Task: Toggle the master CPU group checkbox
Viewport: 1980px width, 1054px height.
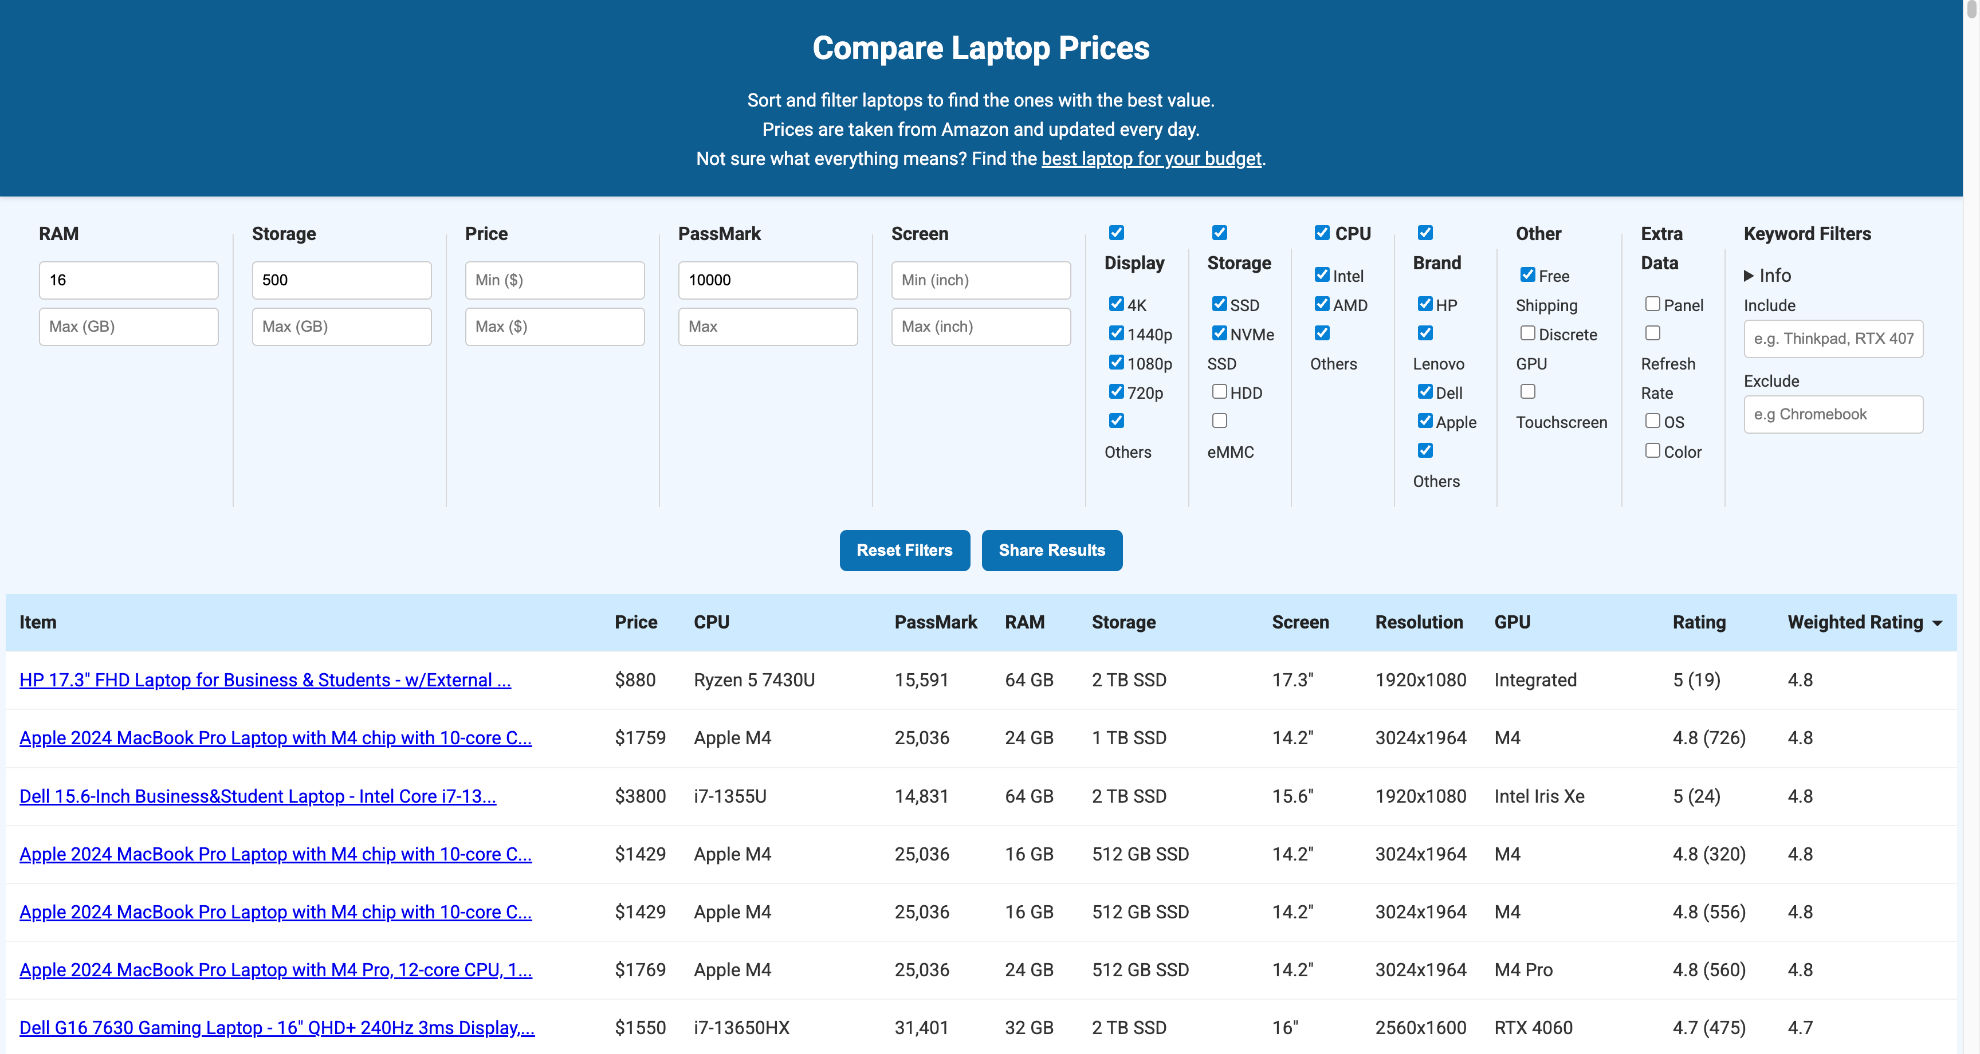Action: [x=1322, y=233]
